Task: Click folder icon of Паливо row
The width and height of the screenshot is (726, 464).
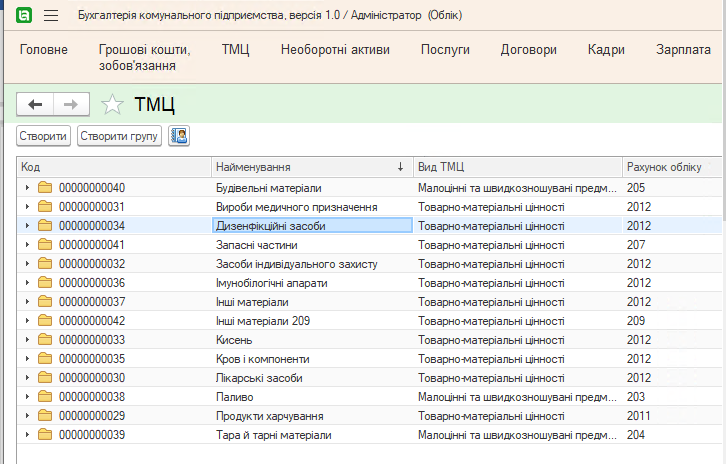Action: coord(45,396)
